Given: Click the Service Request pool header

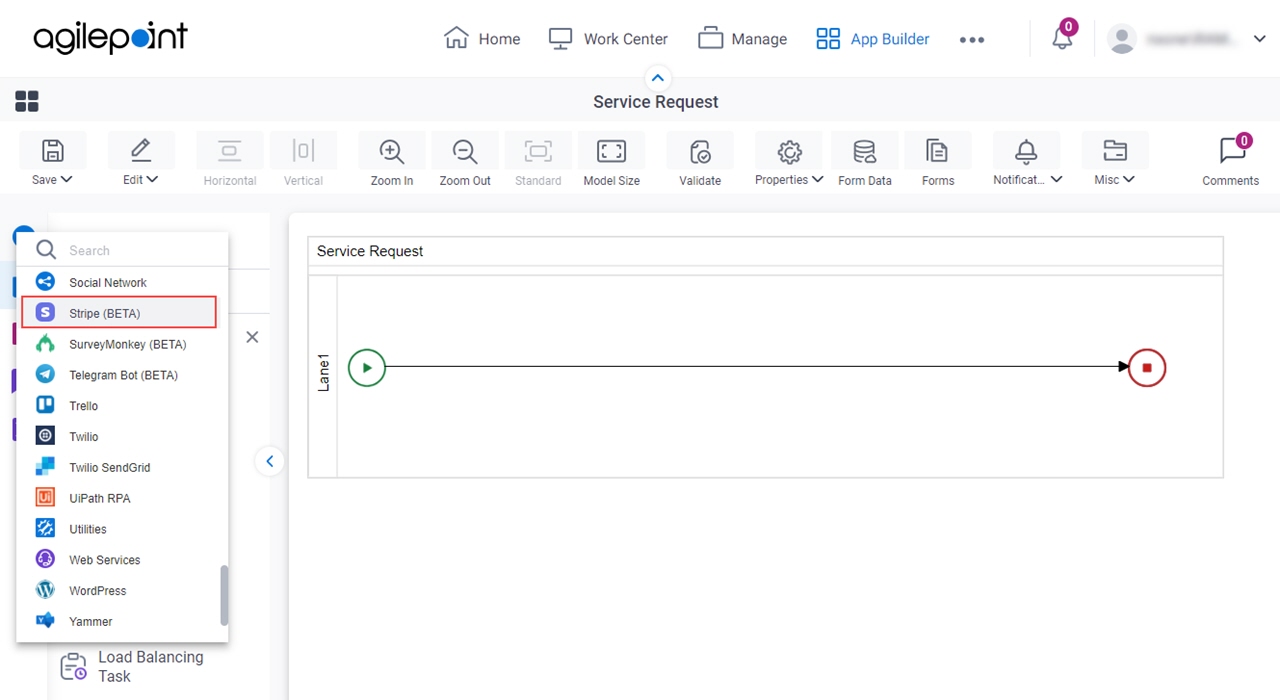Looking at the screenshot, I should click(x=766, y=251).
